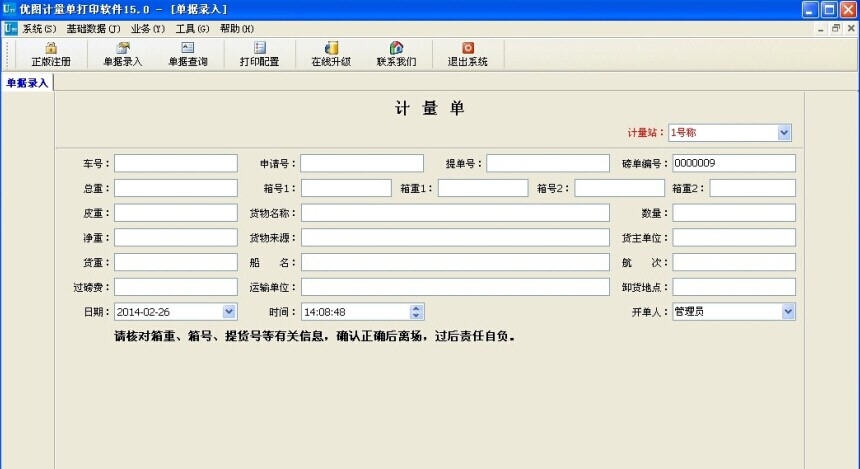Viewport: 860px width, 469px height.
Task: Click the 磅单编号 field showing 0000009
Action: (734, 163)
